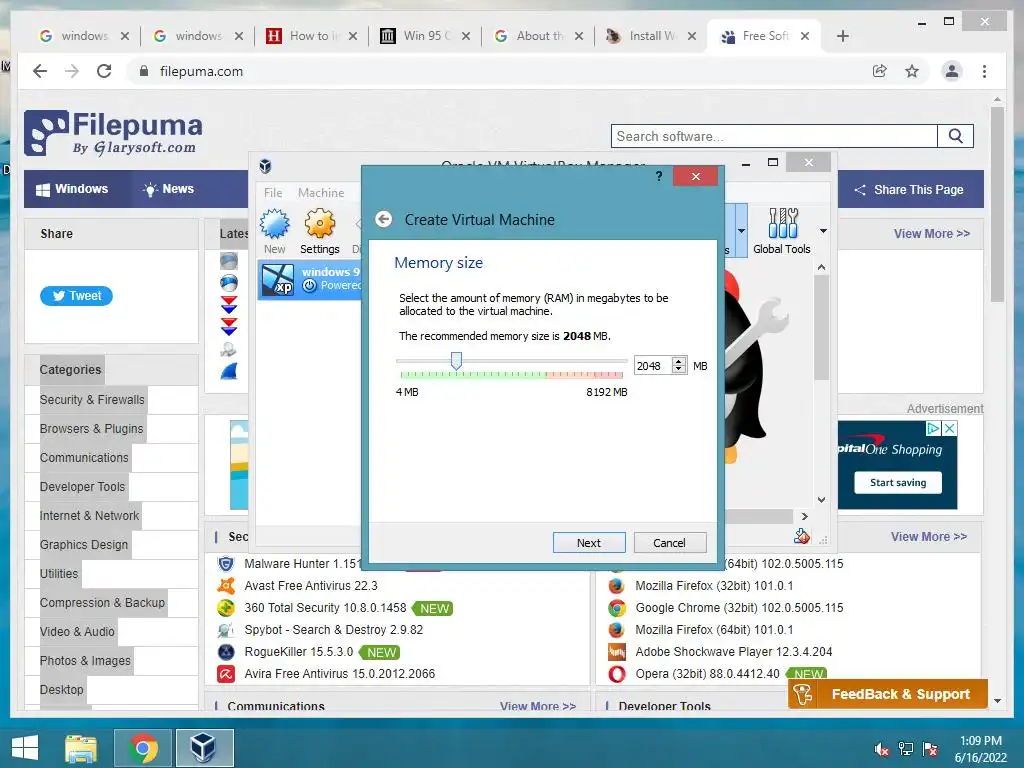The width and height of the screenshot is (1024, 768).
Task: Open VirtualBox Settings gear icon
Action: (320, 224)
